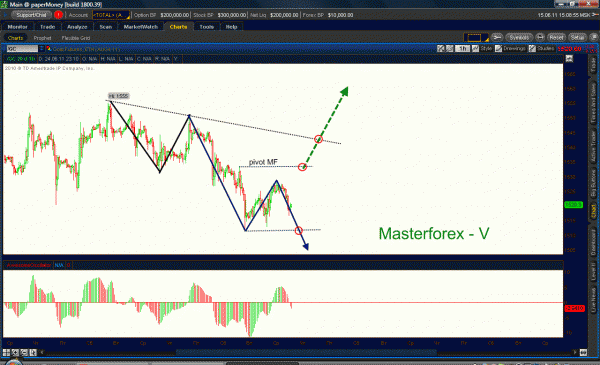600x365 pixels.
Task: Select the 1h timeframe button
Action: tap(463, 49)
